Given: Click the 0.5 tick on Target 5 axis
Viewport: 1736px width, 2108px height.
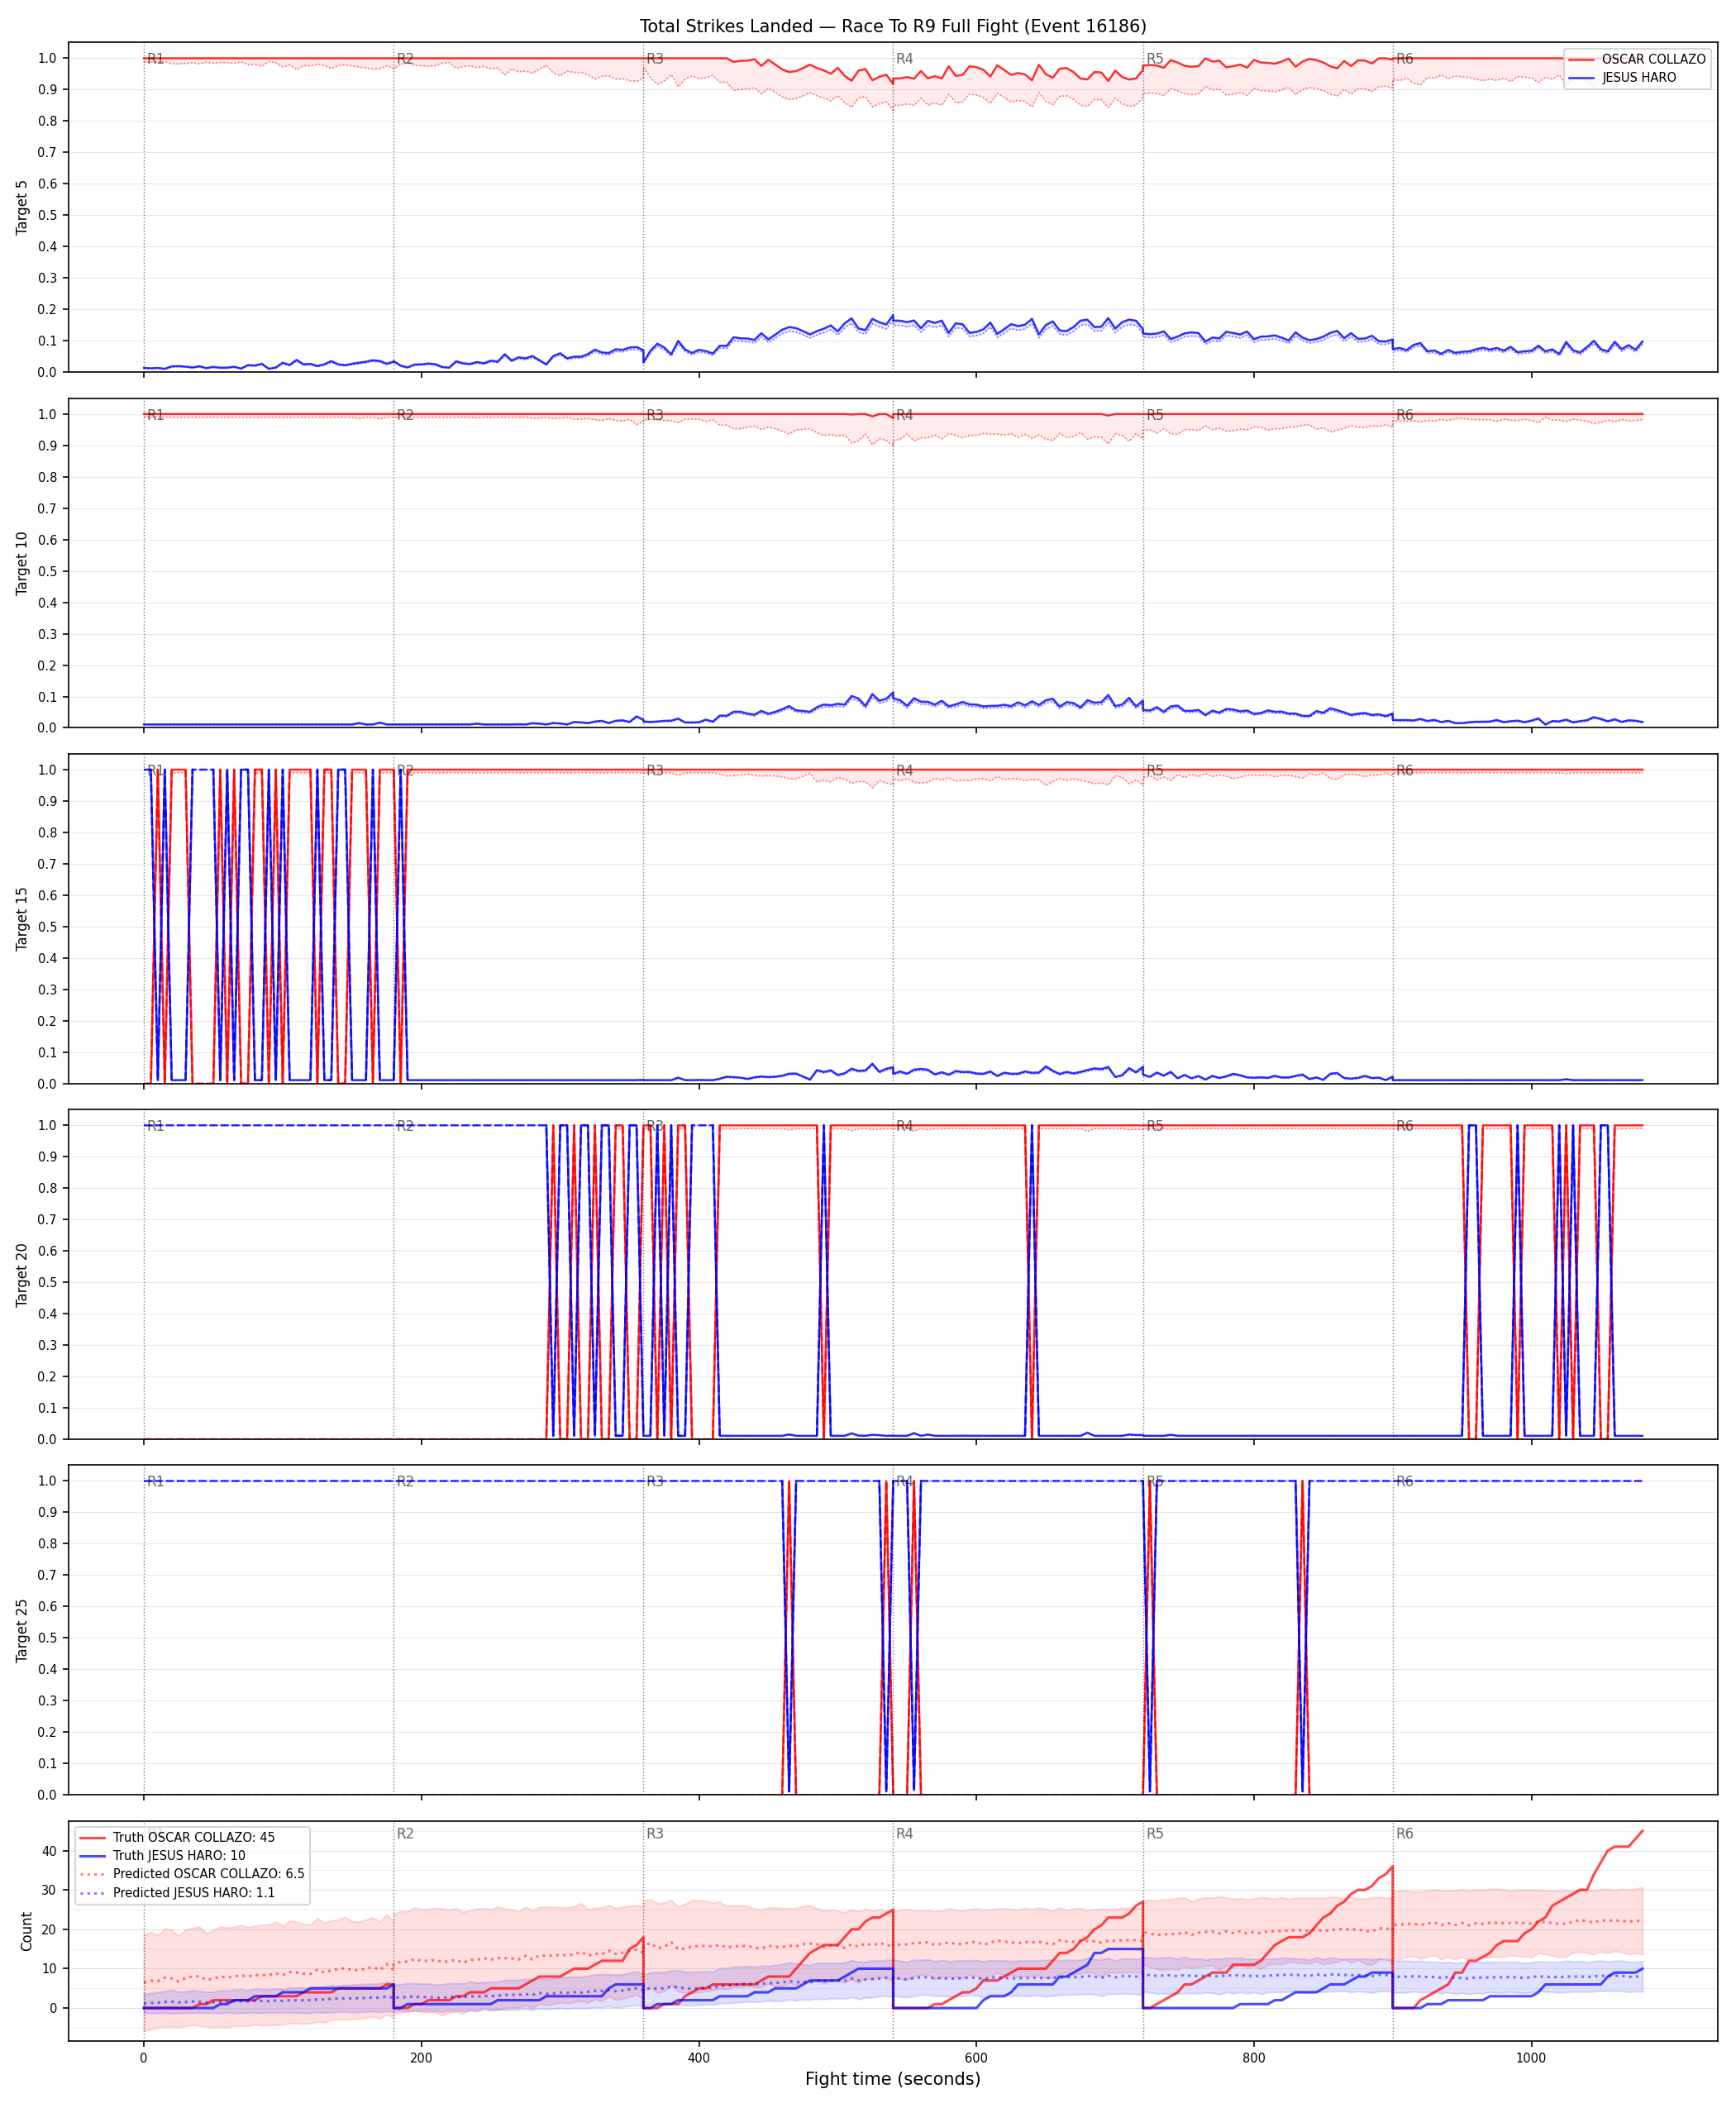Looking at the screenshot, I should (x=47, y=215).
